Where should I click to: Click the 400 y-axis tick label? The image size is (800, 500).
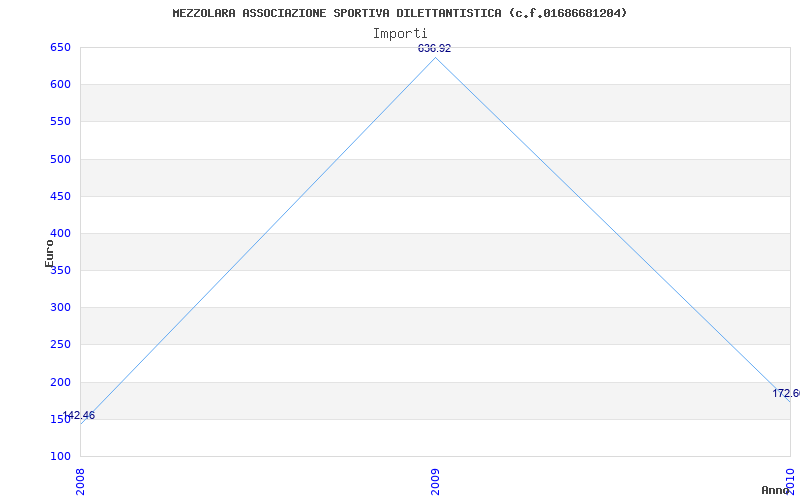(x=60, y=234)
